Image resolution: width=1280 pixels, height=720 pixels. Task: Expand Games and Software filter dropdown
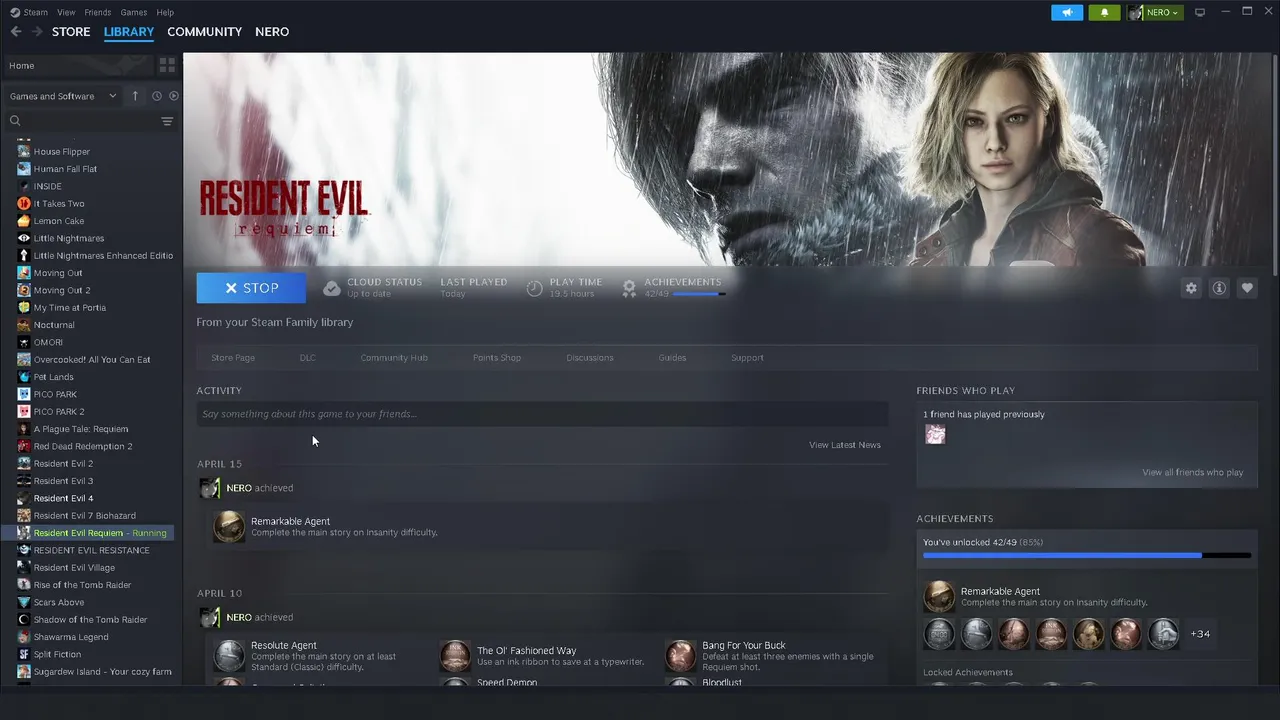pos(62,96)
